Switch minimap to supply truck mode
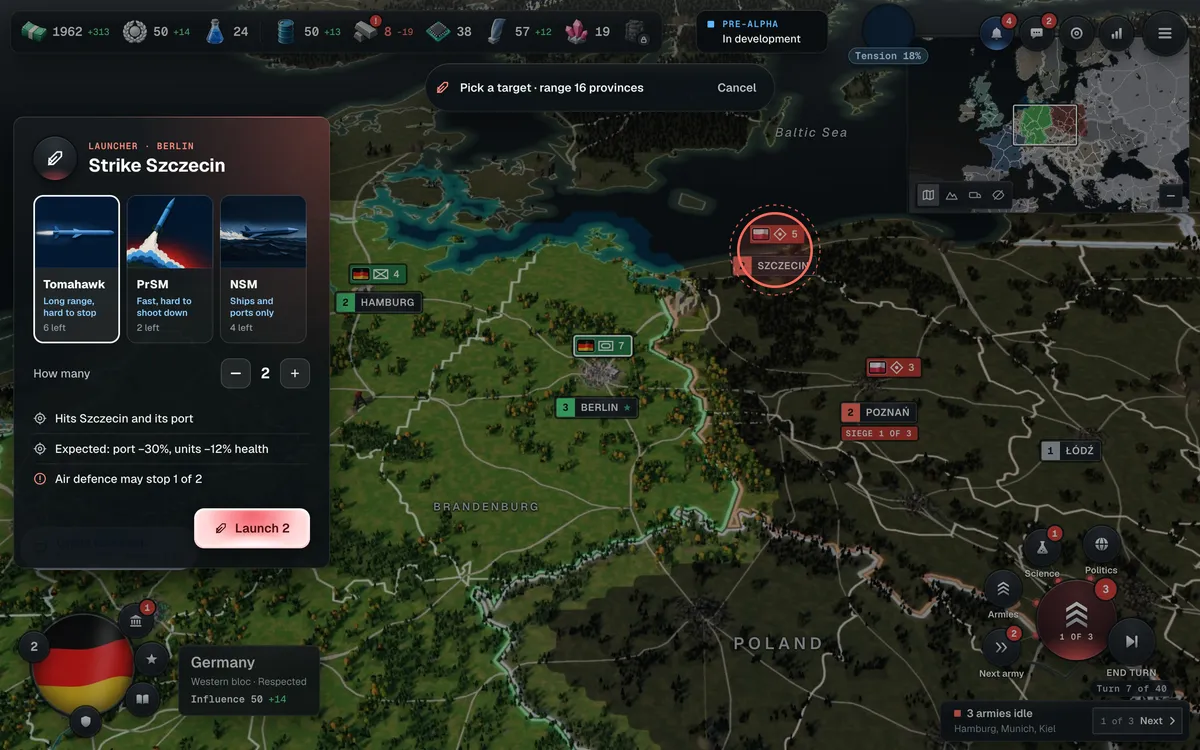The image size is (1200, 750). pyautogui.click(x=975, y=195)
